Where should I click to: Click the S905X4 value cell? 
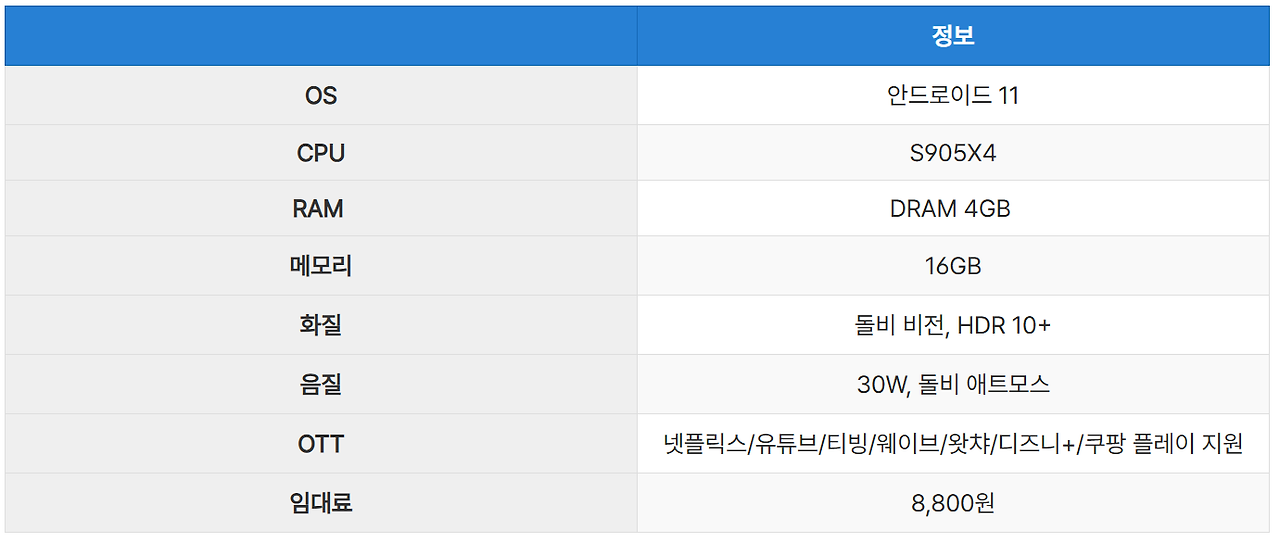point(954,153)
